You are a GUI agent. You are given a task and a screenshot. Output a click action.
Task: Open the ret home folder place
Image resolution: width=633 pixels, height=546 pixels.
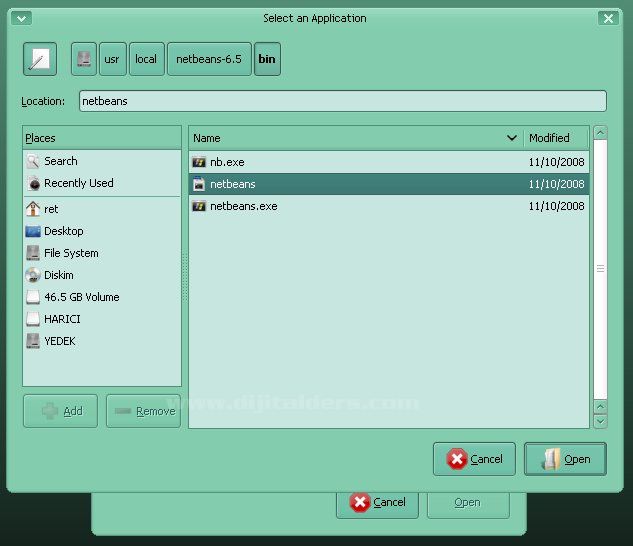(102, 209)
